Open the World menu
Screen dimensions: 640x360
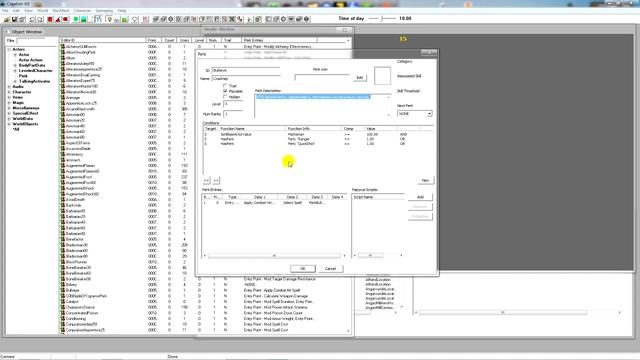(42, 11)
